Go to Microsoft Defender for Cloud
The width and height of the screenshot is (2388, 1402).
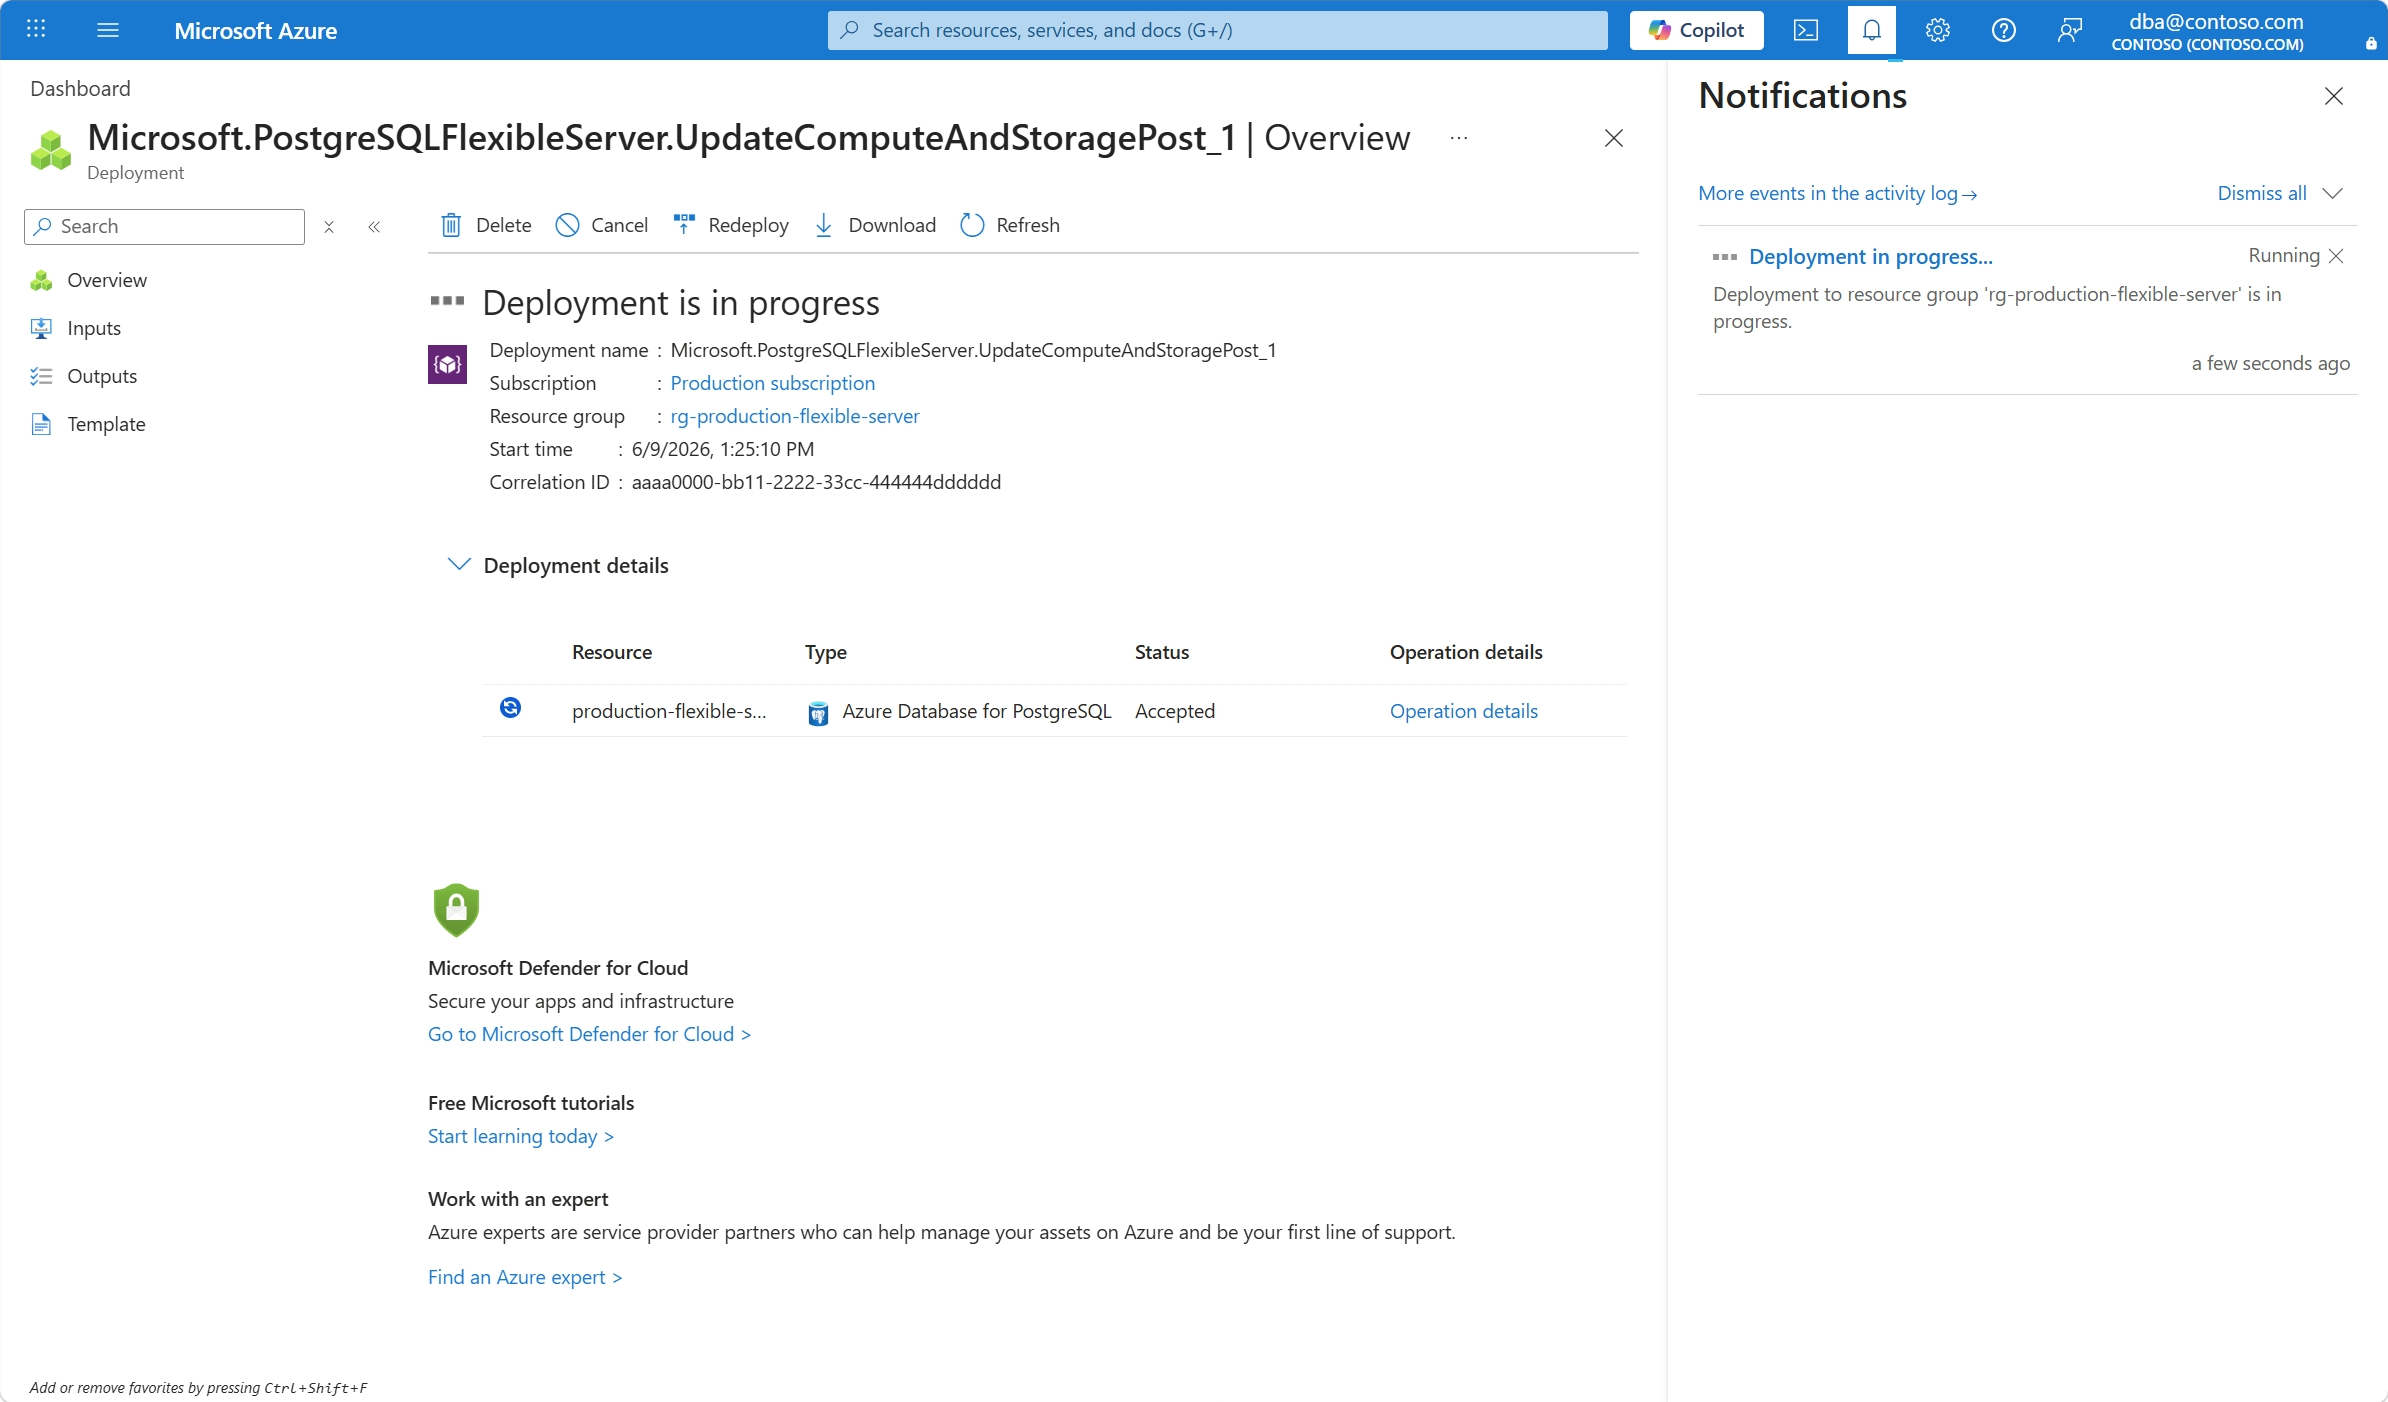tap(589, 1034)
